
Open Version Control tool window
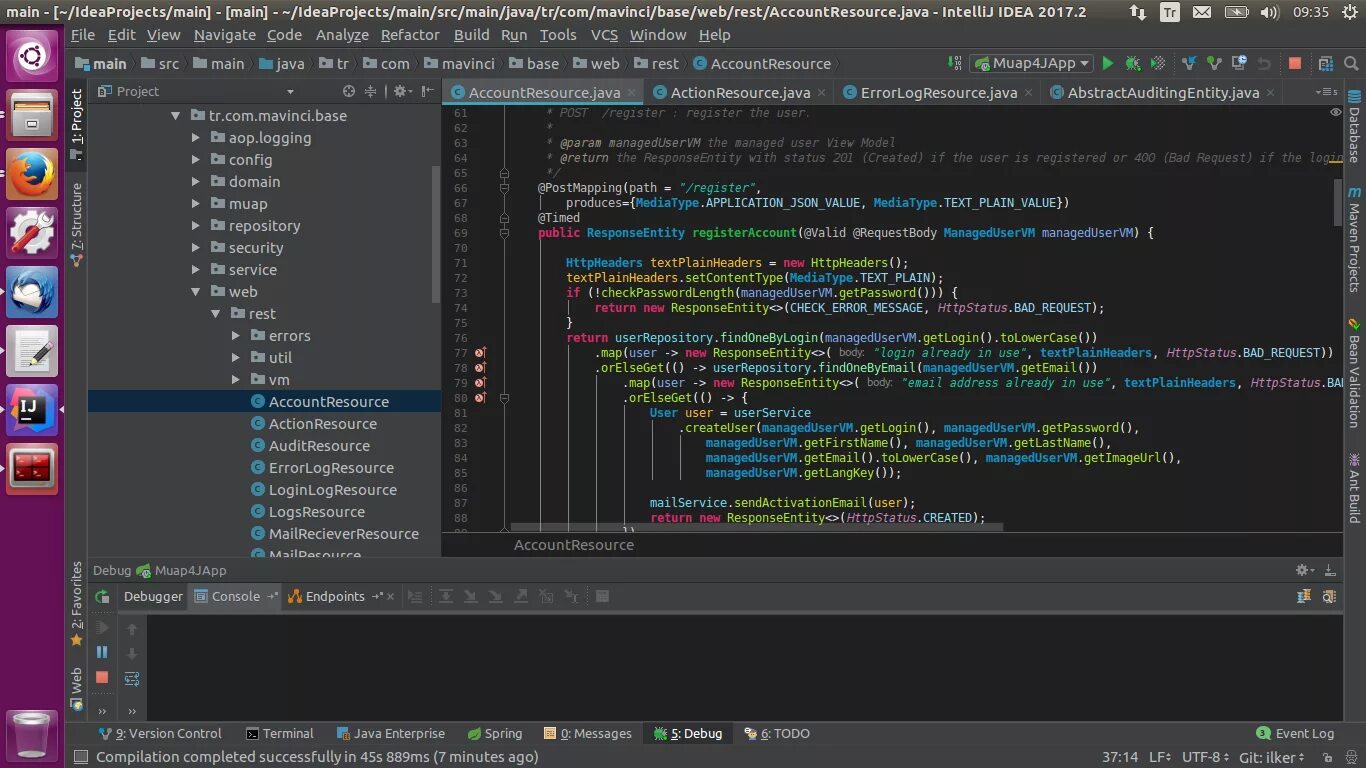(159, 733)
